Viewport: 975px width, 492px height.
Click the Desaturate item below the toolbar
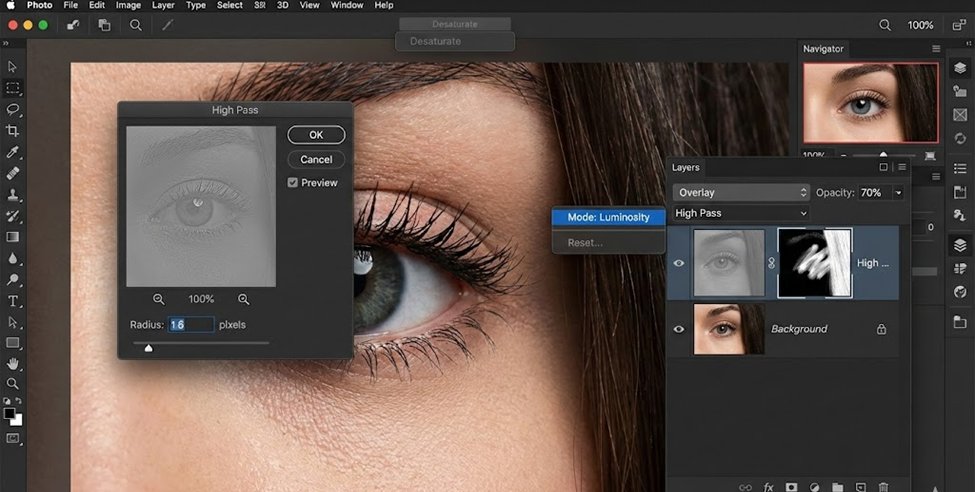[455, 41]
